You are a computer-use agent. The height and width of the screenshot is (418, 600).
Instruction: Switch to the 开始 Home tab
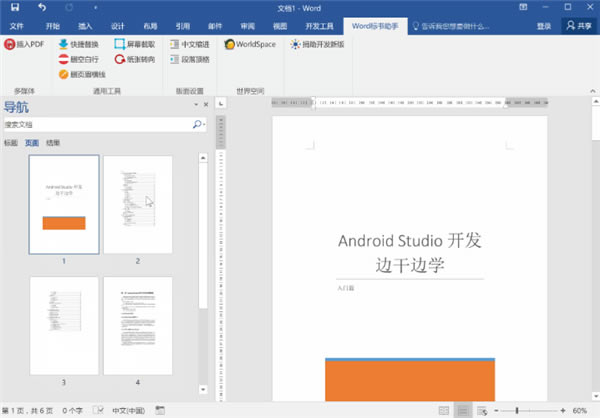click(52, 26)
